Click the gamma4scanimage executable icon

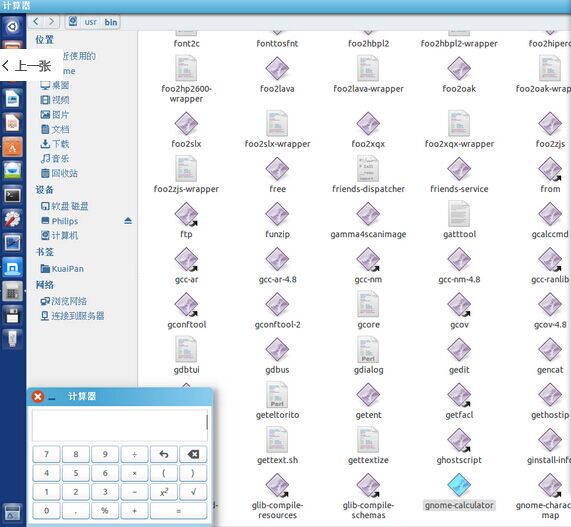click(368, 214)
